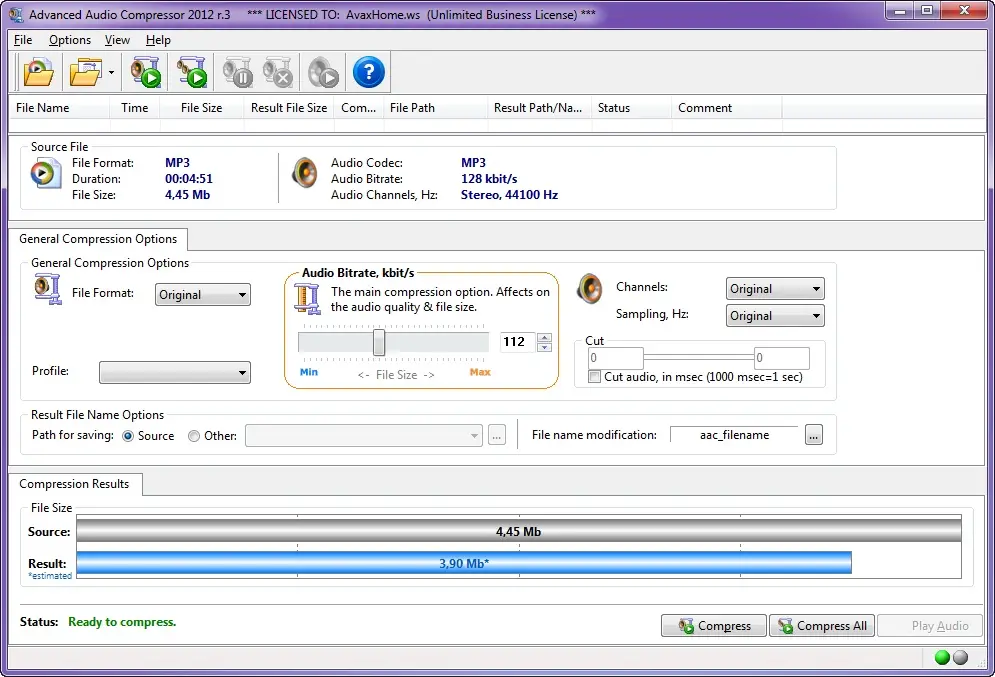Click the green status indicator light
The image size is (995, 677).
pos(942,657)
